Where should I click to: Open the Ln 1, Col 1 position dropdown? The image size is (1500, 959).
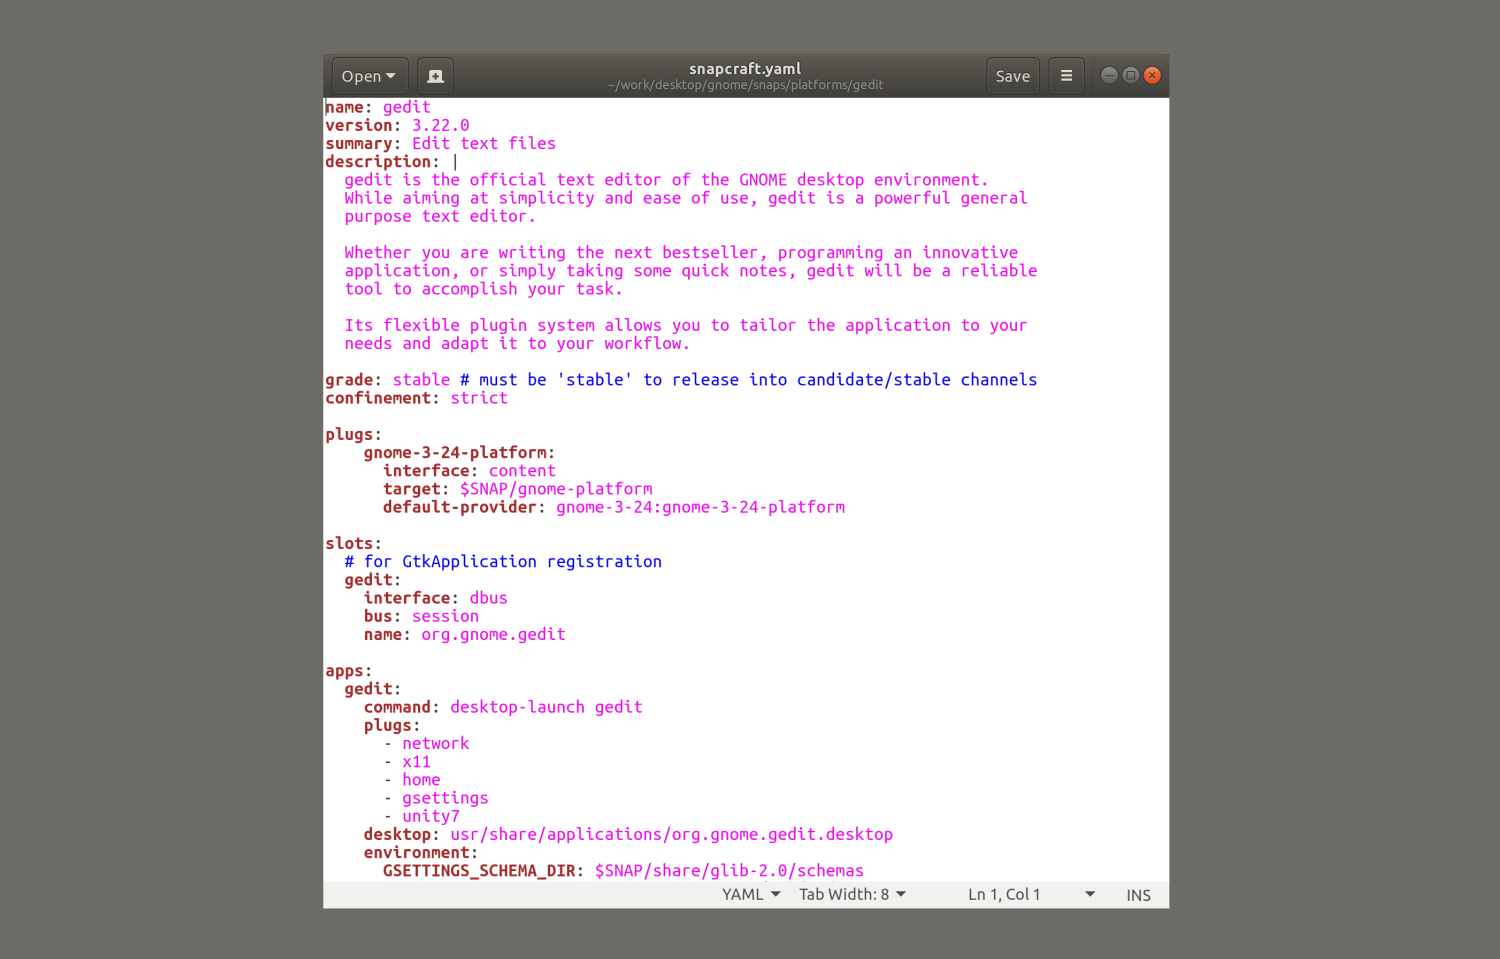click(x=1031, y=894)
